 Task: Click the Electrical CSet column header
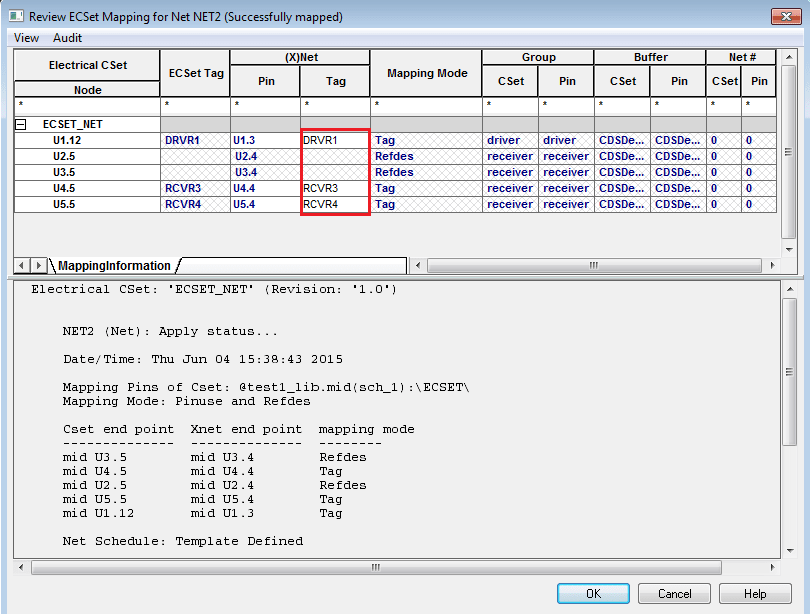tap(87, 65)
